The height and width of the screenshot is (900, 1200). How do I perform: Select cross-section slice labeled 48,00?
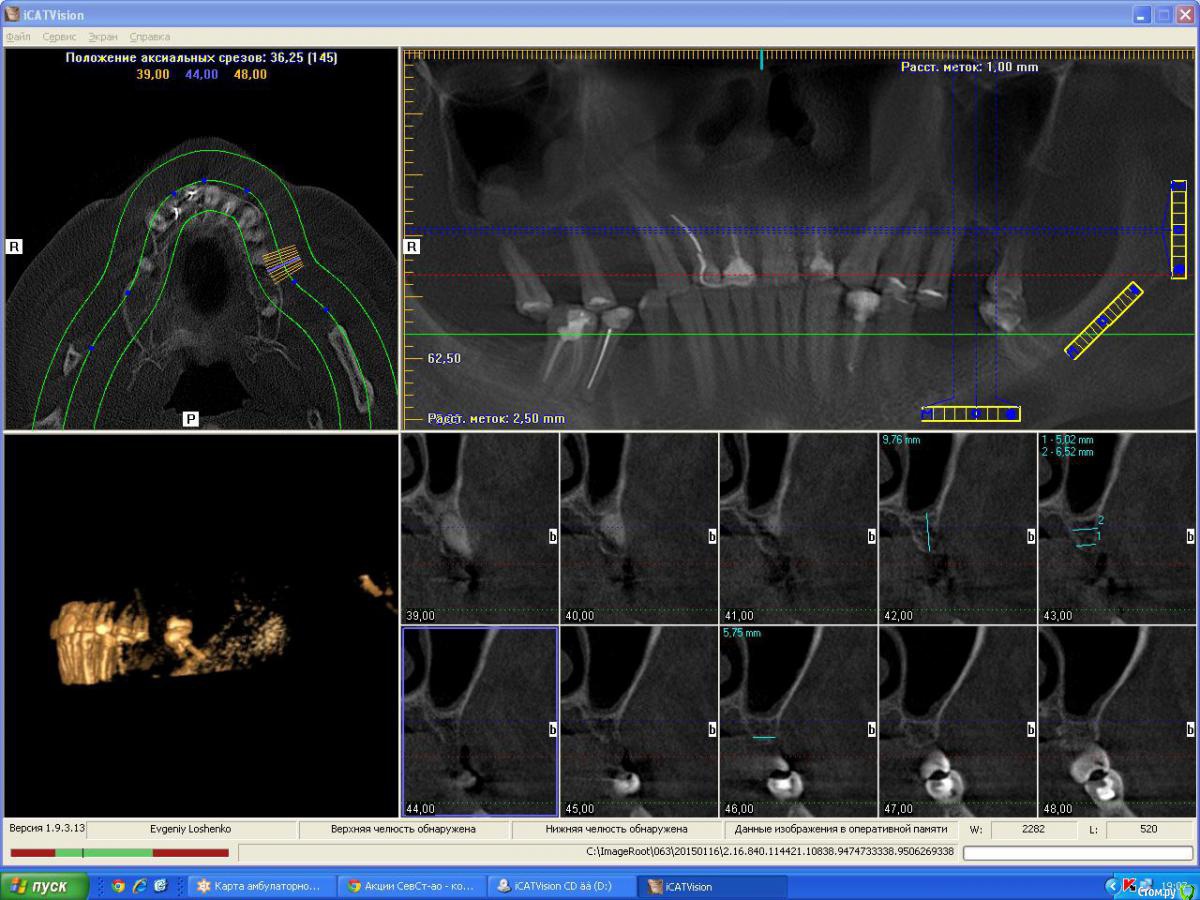[1117, 721]
